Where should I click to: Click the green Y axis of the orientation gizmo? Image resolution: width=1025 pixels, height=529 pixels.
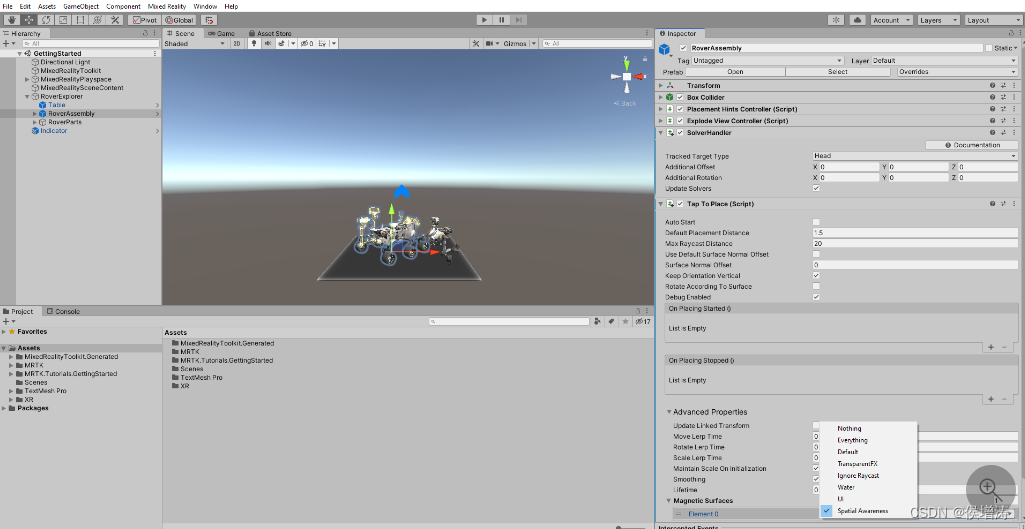[x=626, y=64]
